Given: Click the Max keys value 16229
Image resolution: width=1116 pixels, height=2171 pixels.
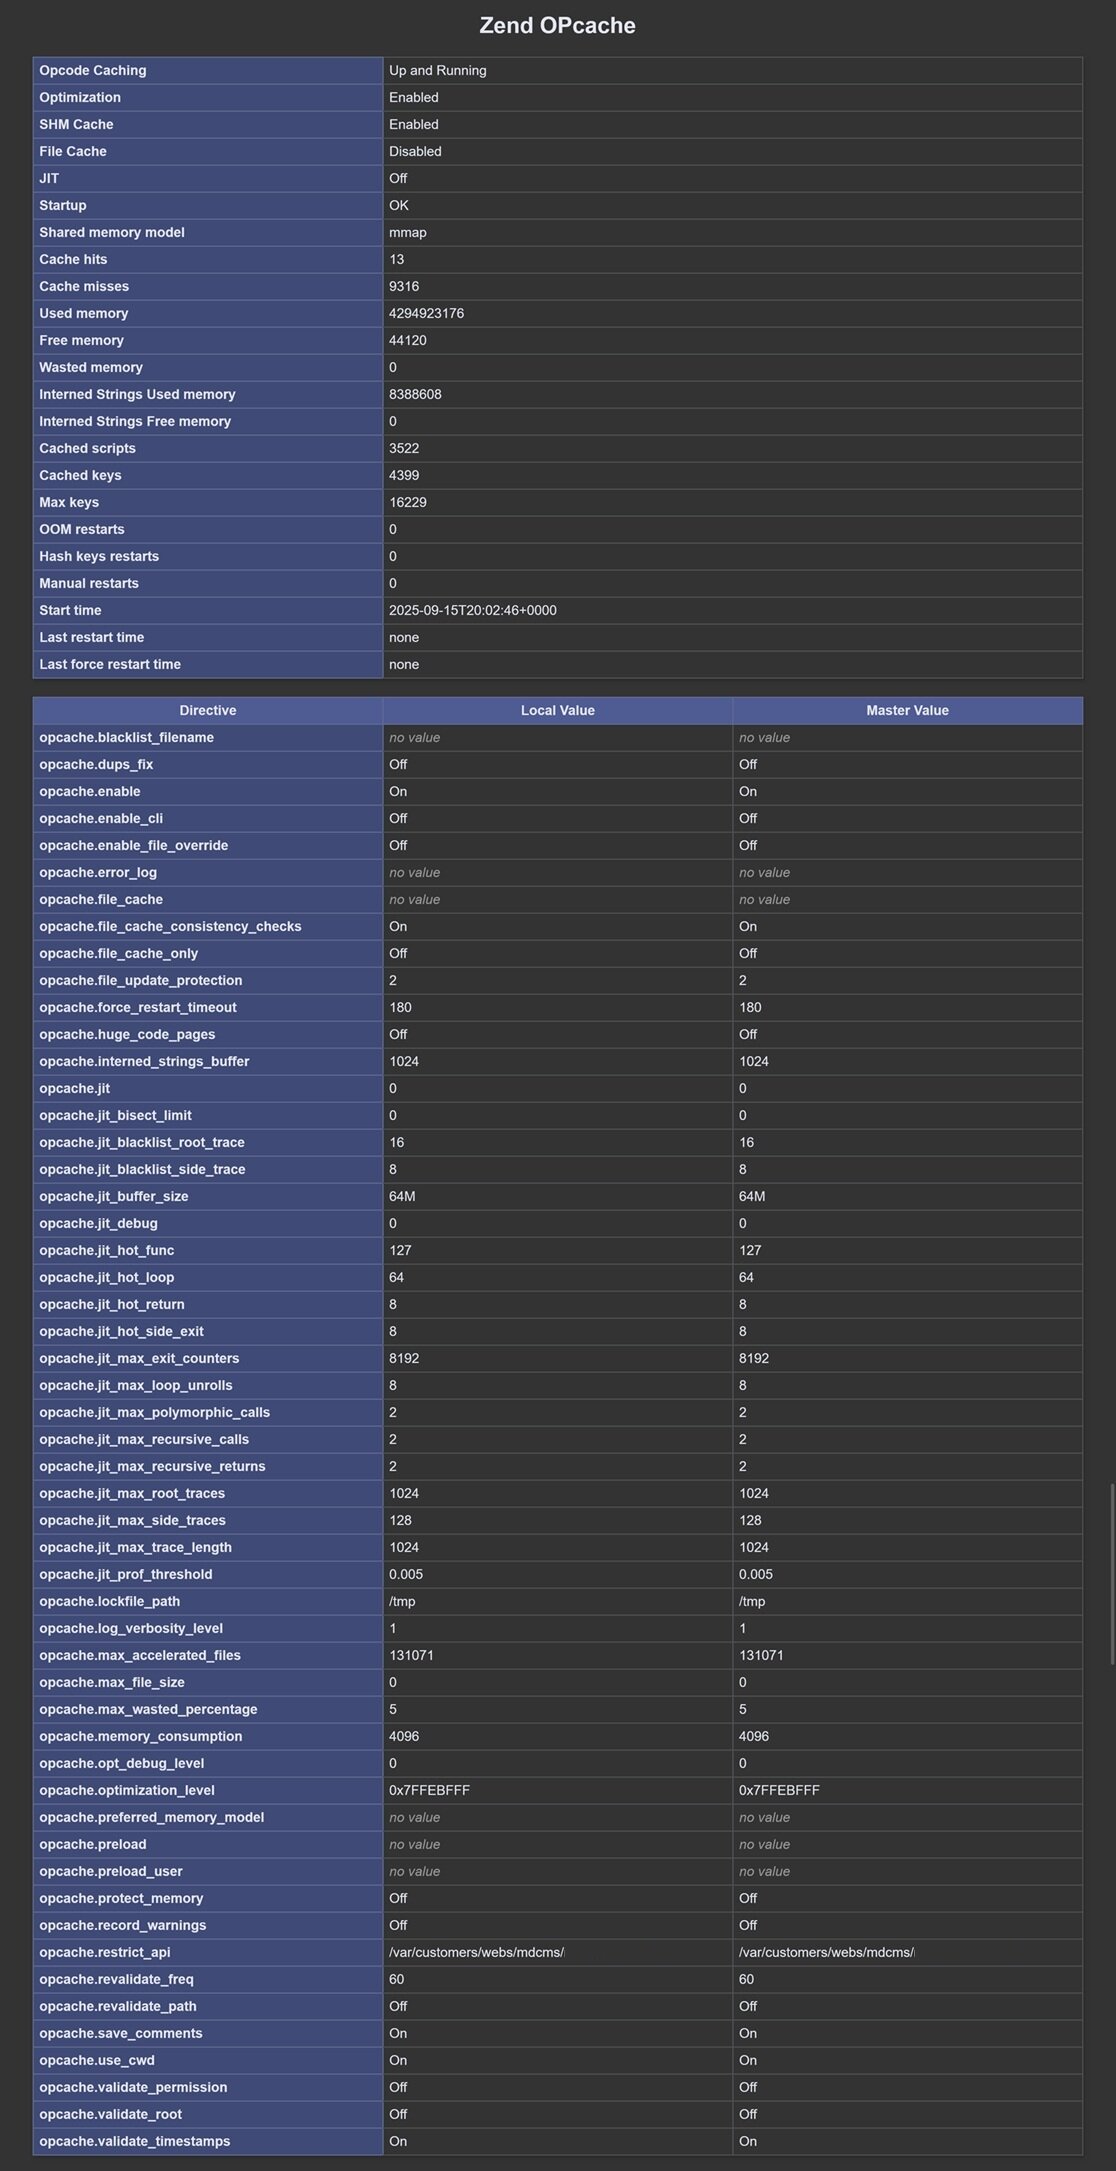Looking at the screenshot, I should [x=407, y=503].
